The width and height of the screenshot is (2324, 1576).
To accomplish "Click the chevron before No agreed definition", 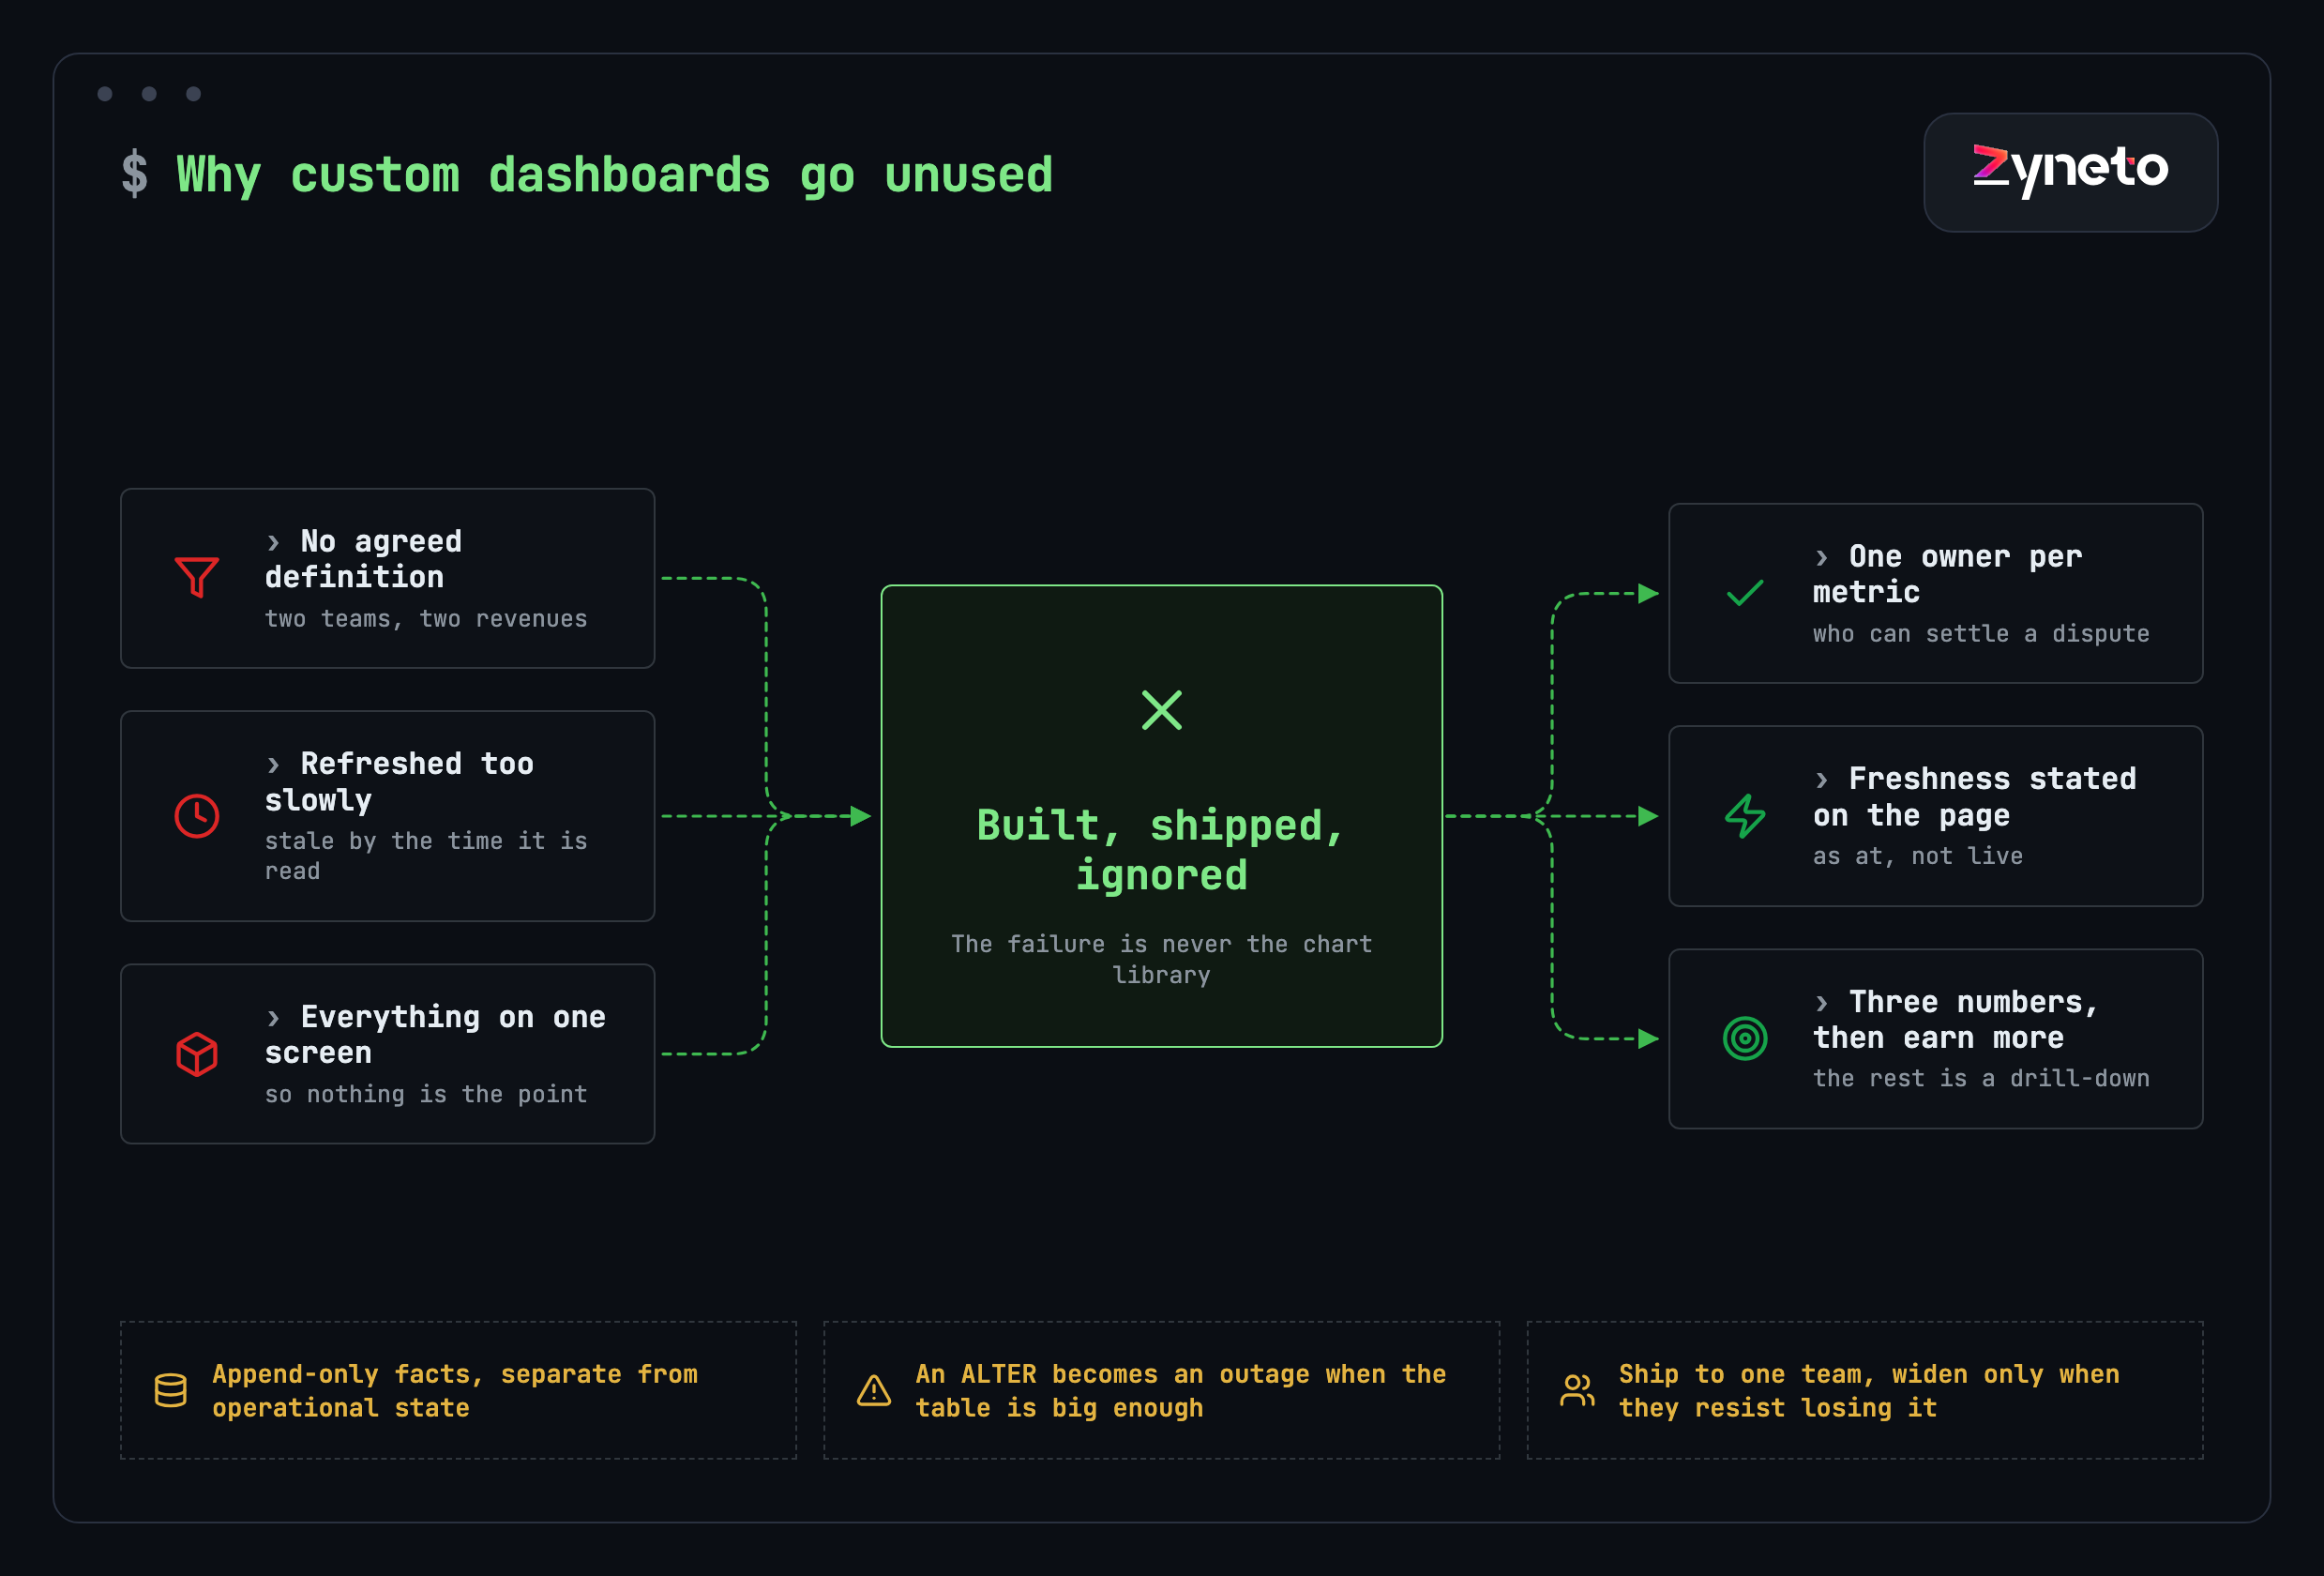I will tap(273, 543).
